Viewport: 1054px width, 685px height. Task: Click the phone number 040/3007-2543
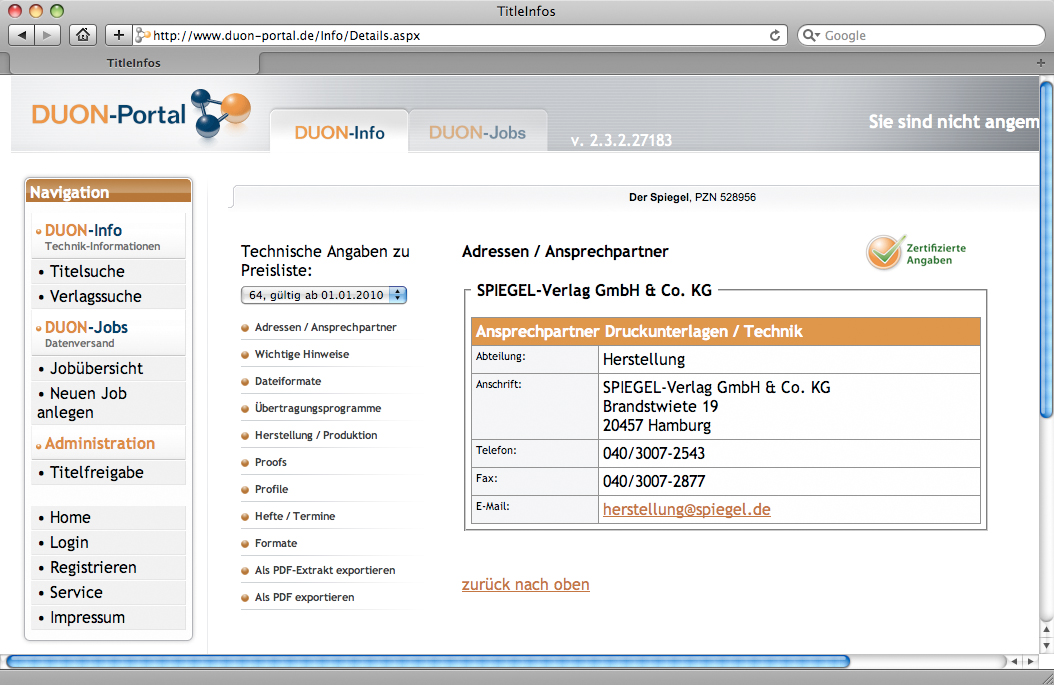[x=653, y=454]
